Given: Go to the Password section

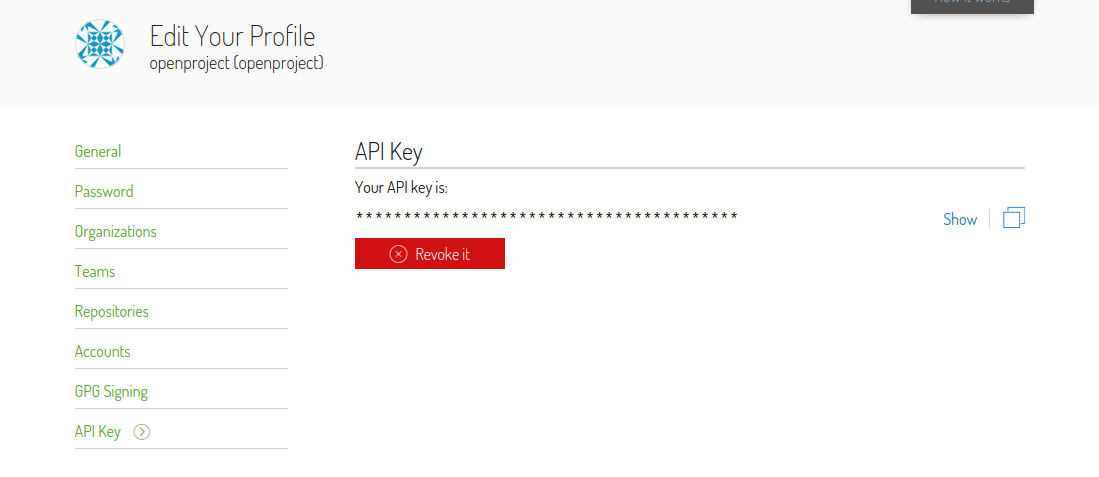Looking at the screenshot, I should [104, 192].
